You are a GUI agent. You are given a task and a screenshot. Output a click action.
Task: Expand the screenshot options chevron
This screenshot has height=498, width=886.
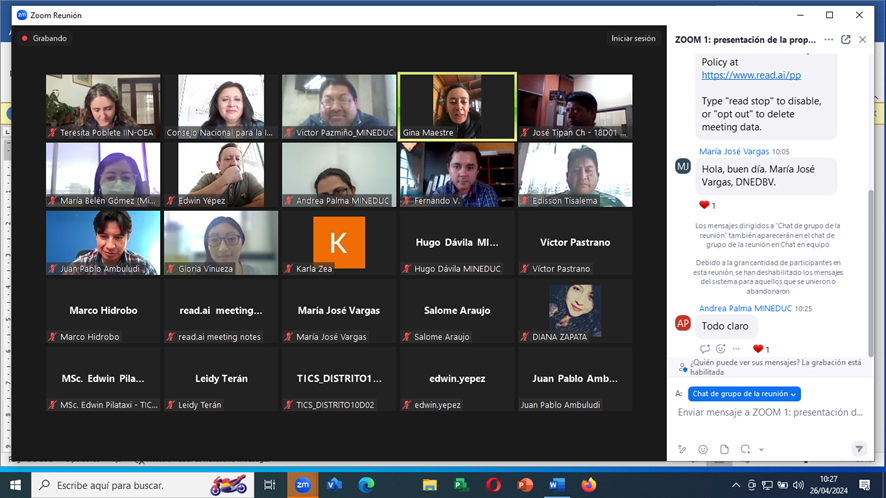[759, 449]
